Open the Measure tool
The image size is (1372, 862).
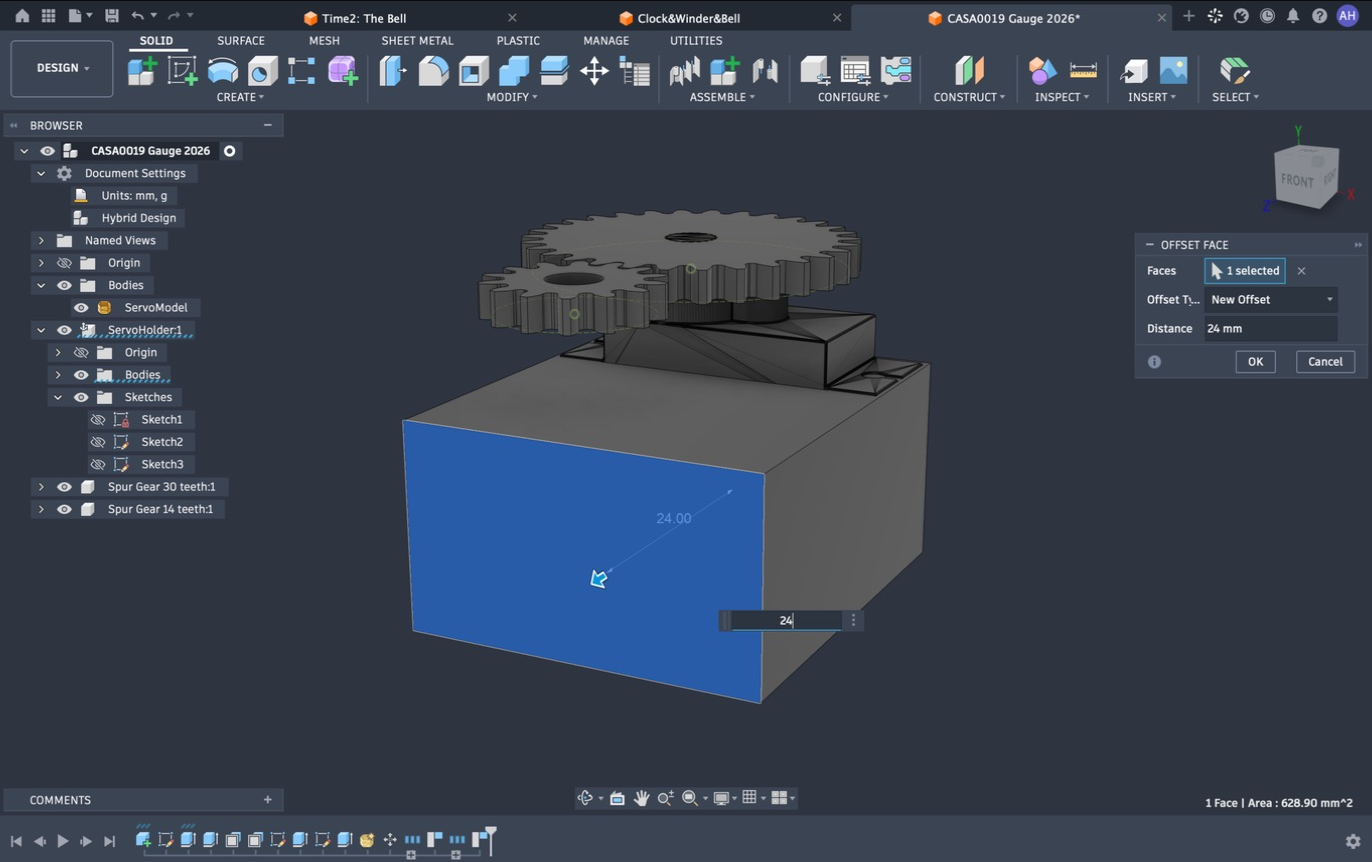1083,71
